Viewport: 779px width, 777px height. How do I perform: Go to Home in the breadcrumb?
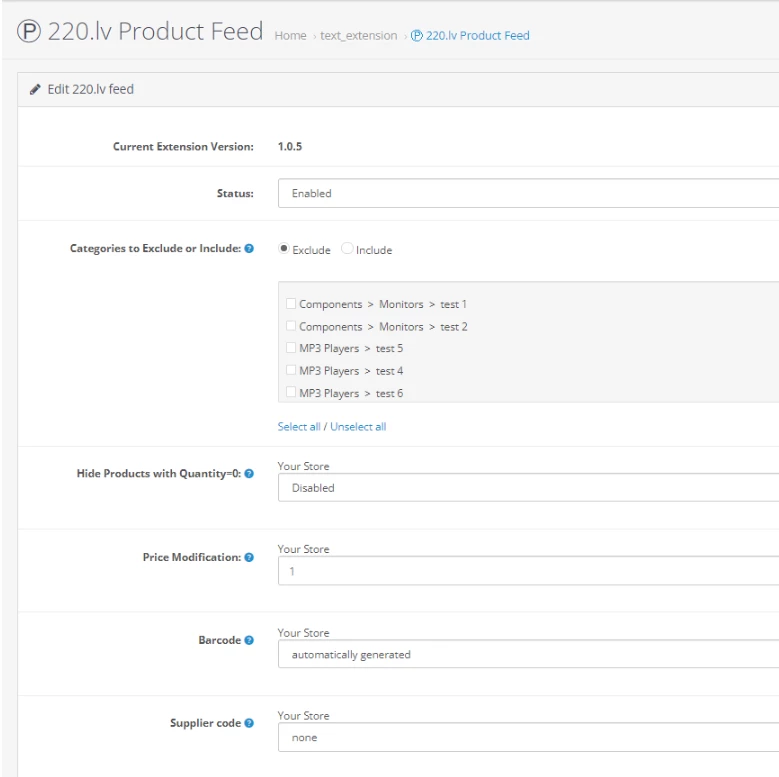[290, 36]
